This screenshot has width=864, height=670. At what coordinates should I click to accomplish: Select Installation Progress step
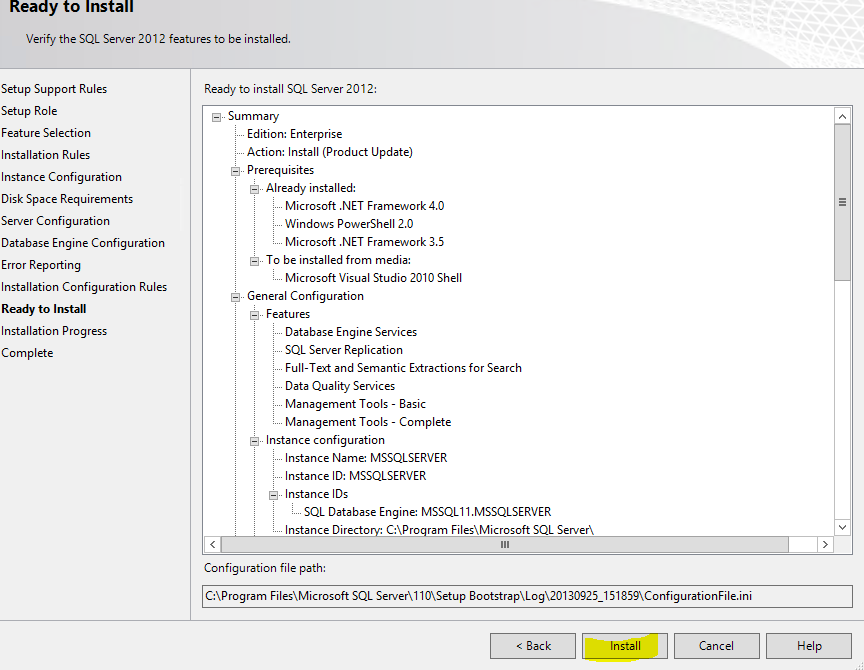point(54,331)
